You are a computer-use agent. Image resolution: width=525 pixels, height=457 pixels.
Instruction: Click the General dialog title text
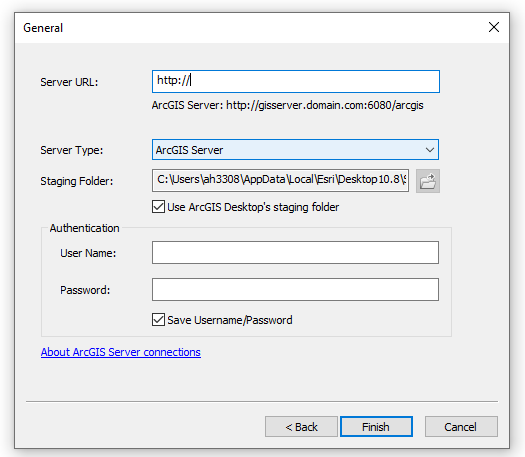click(x=43, y=28)
